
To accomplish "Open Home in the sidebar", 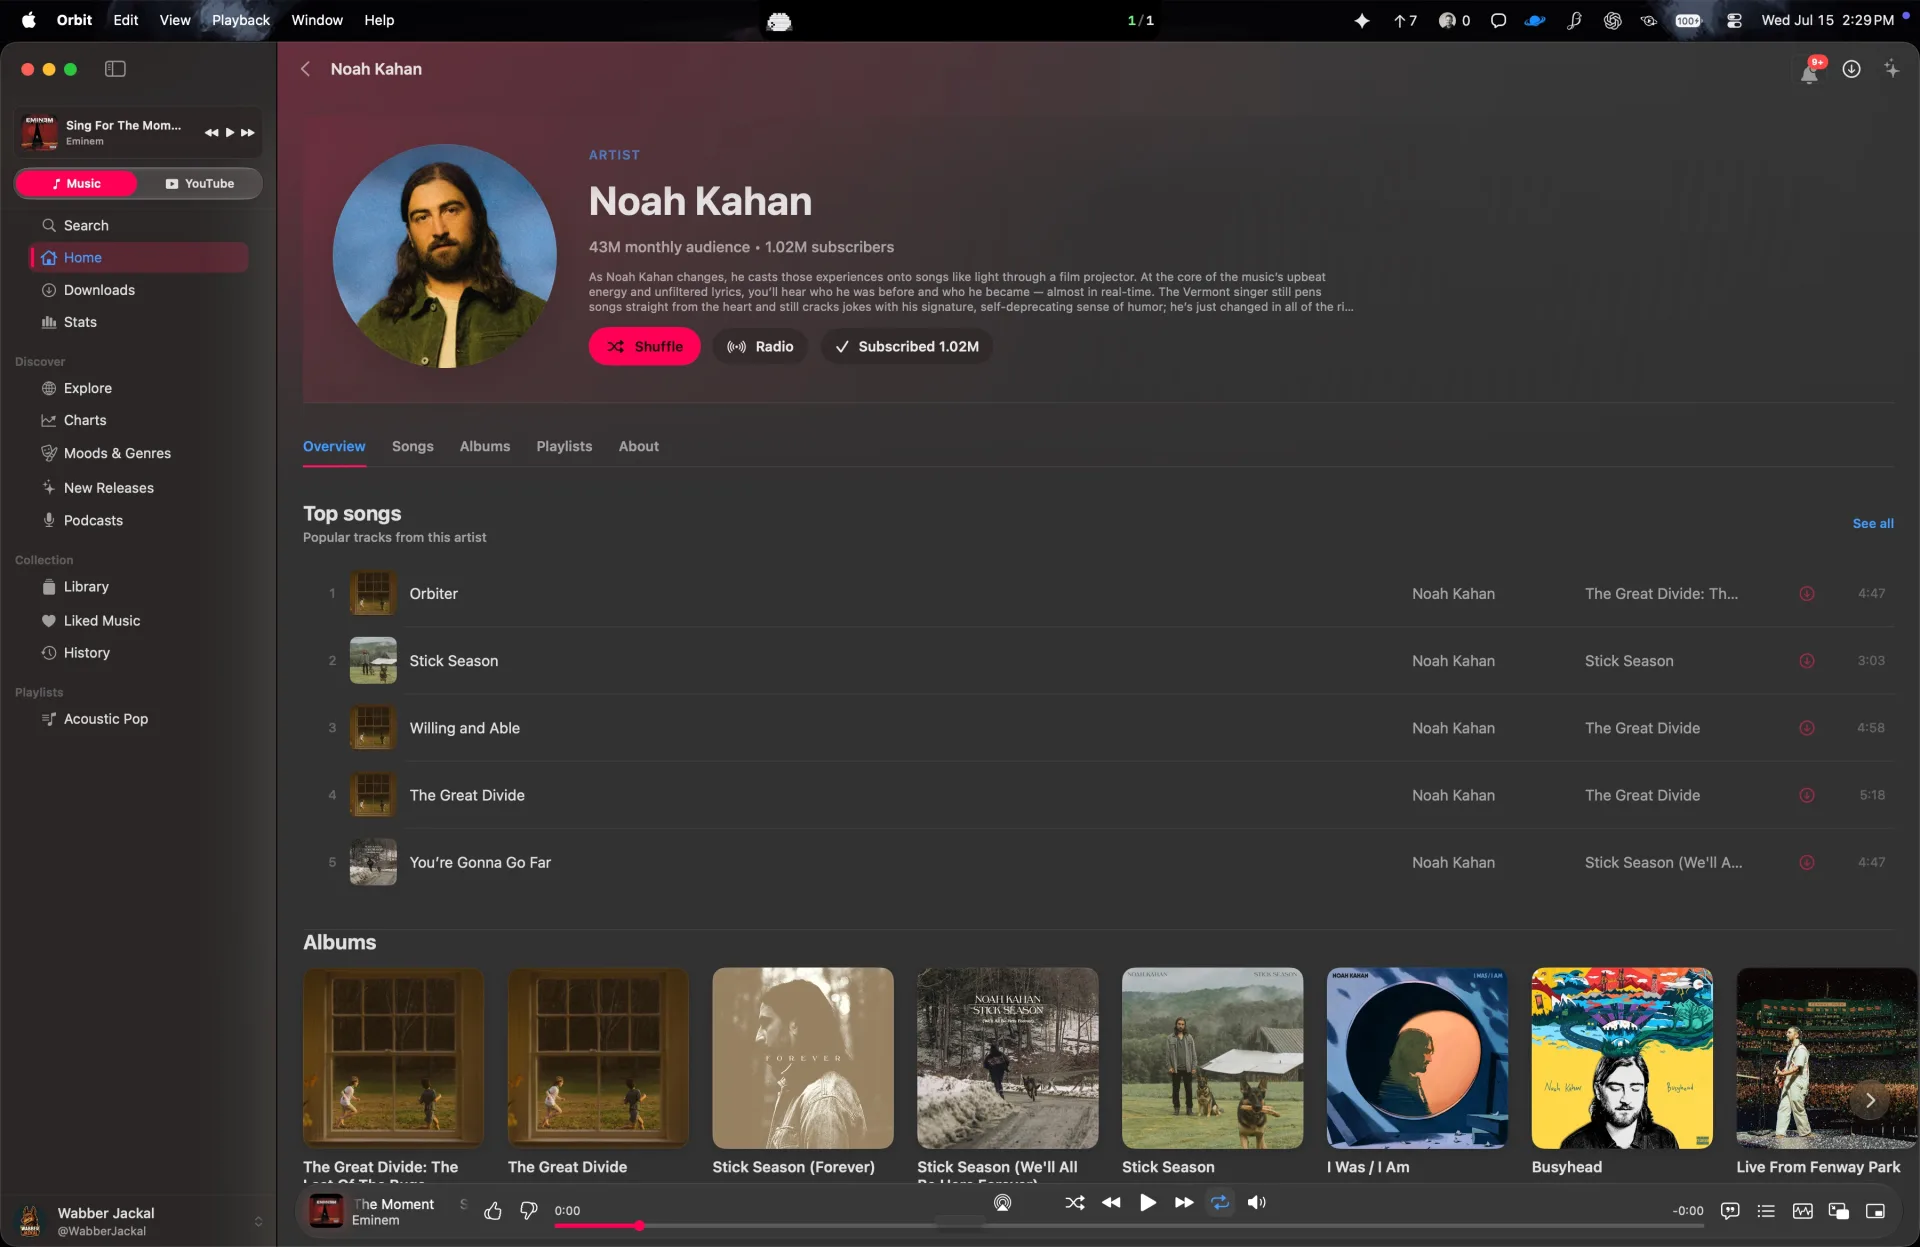I will 139,258.
